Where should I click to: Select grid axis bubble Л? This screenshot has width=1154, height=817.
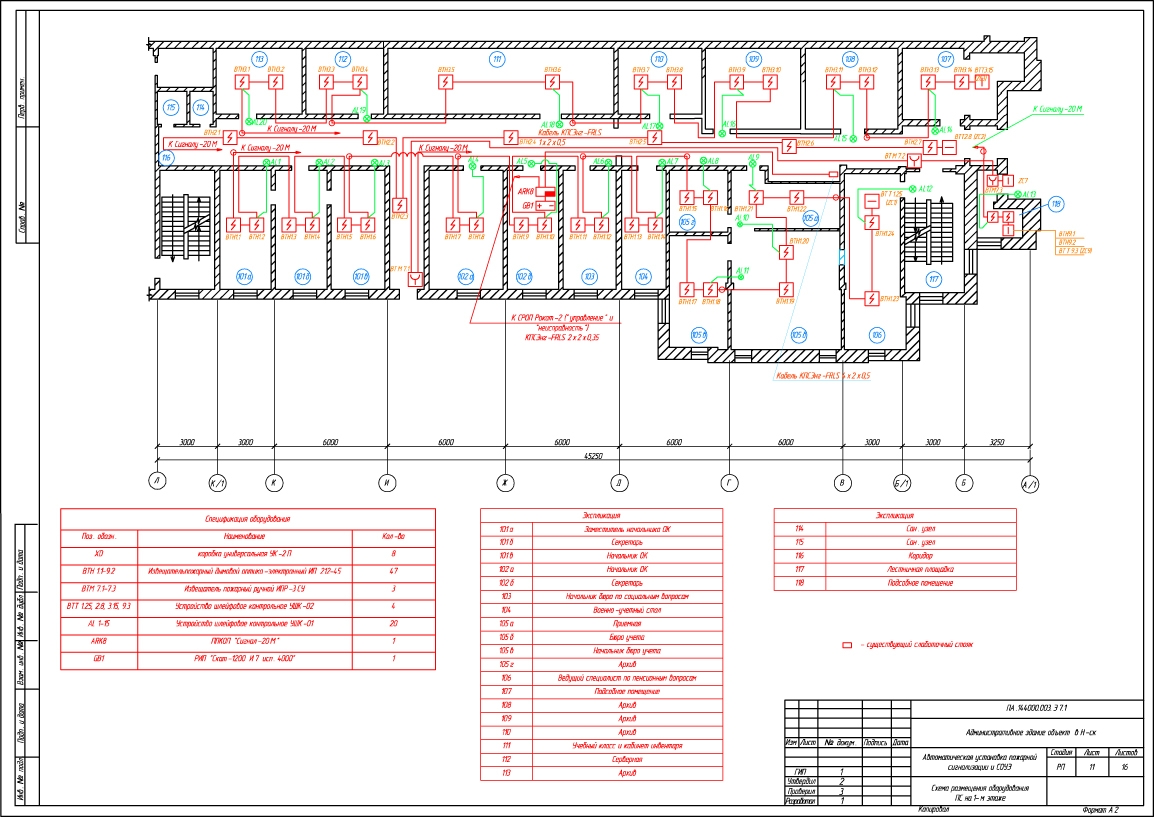pos(157,481)
